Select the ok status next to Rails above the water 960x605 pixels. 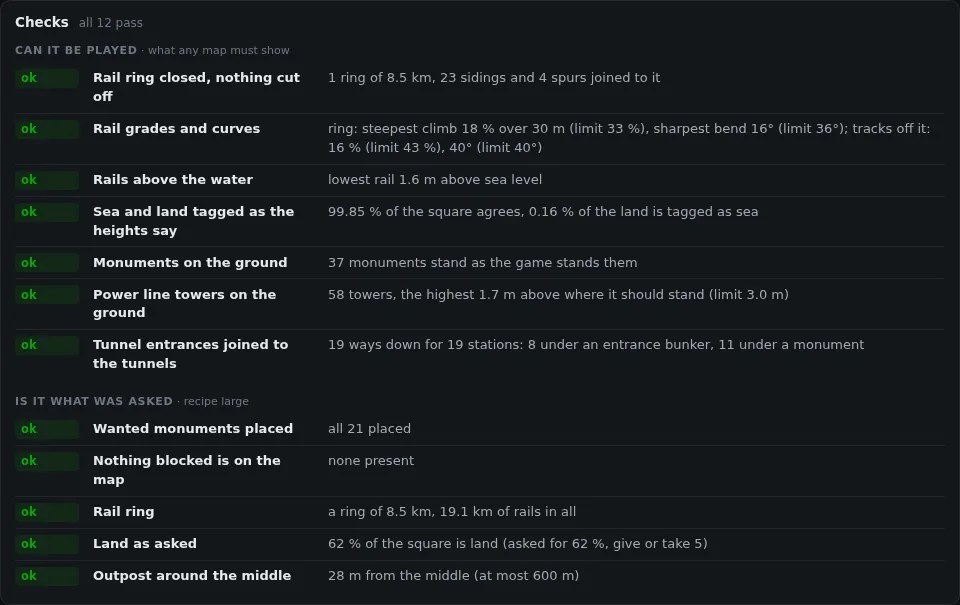tap(47, 180)
